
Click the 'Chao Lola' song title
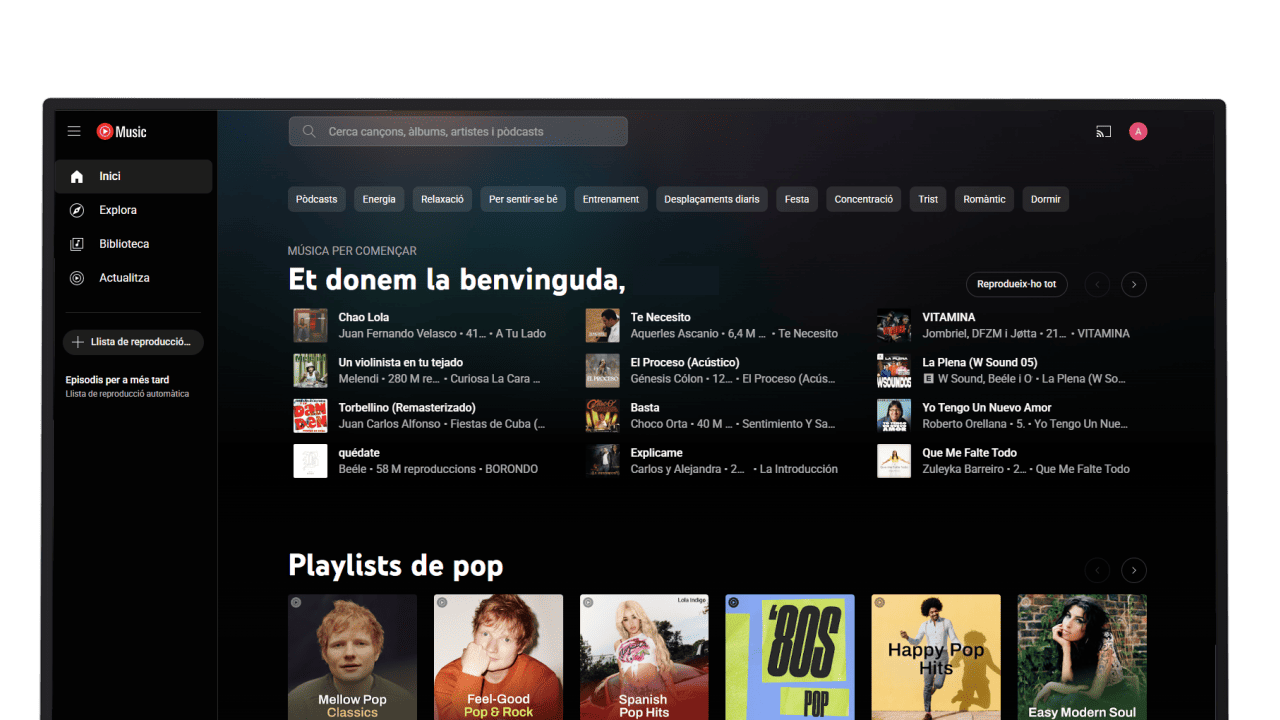364,317
